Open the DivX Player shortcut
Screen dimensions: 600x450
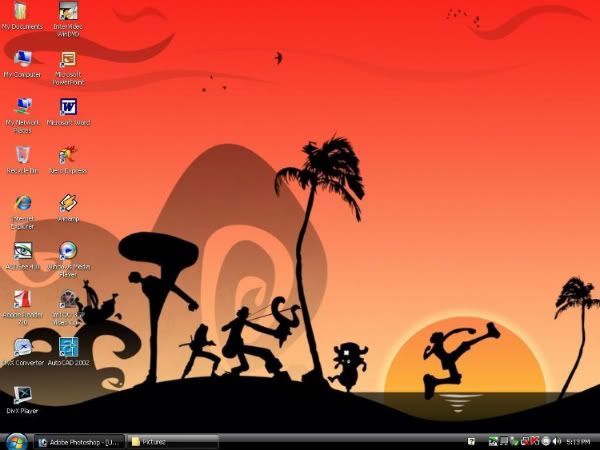point(23,401)
